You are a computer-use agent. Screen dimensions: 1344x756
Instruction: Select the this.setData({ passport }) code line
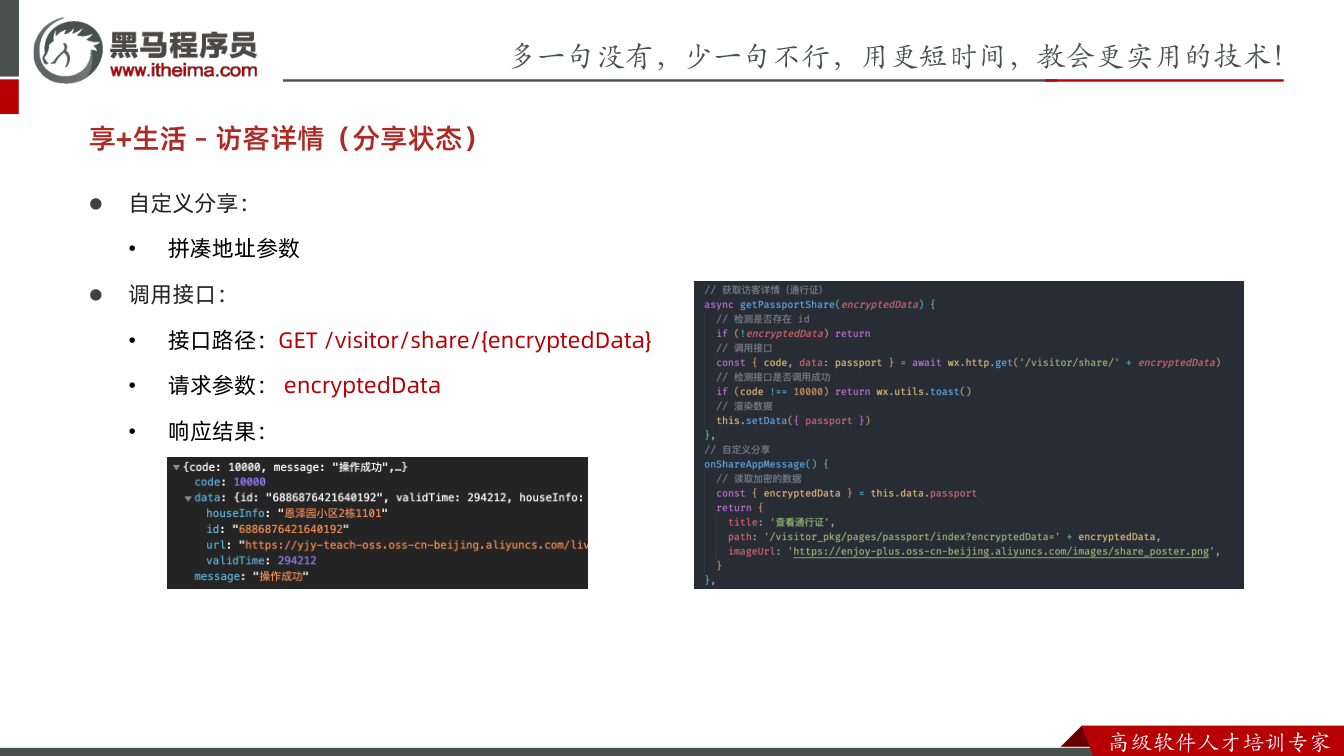pyautogui.click(x=793, y=420)
